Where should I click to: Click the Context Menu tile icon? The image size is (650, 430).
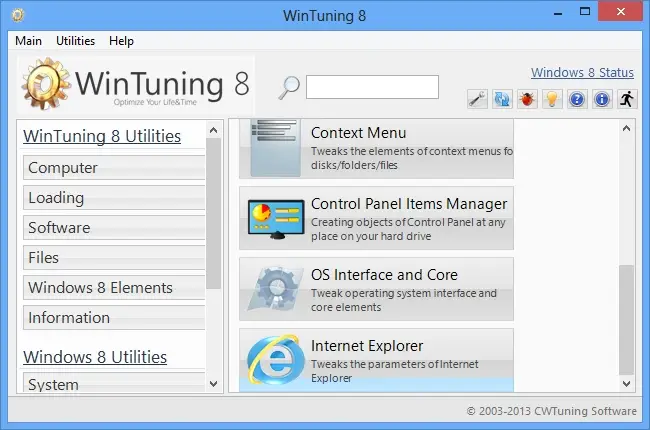275,148
